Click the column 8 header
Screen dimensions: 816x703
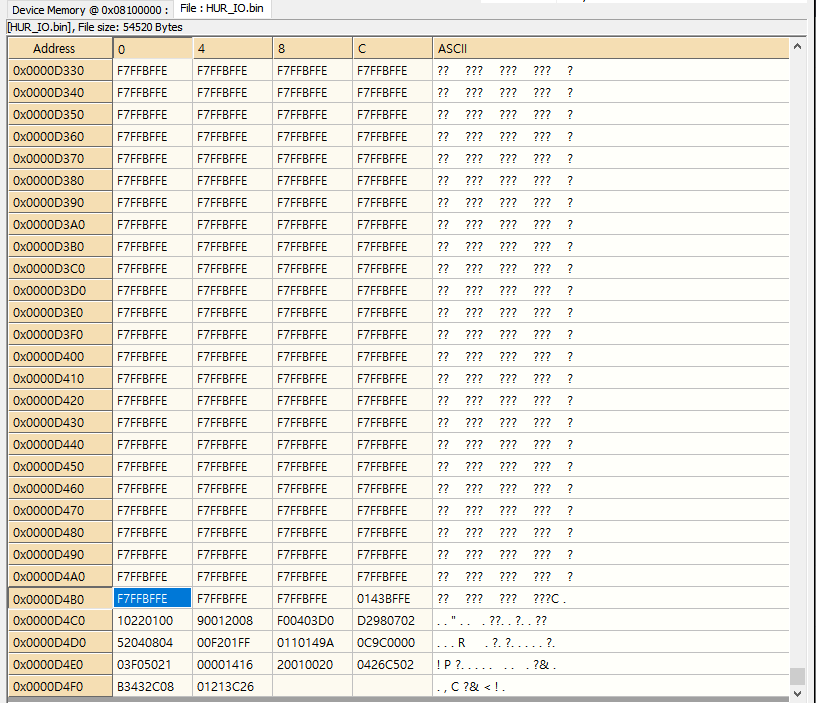[x=312, y=48]
